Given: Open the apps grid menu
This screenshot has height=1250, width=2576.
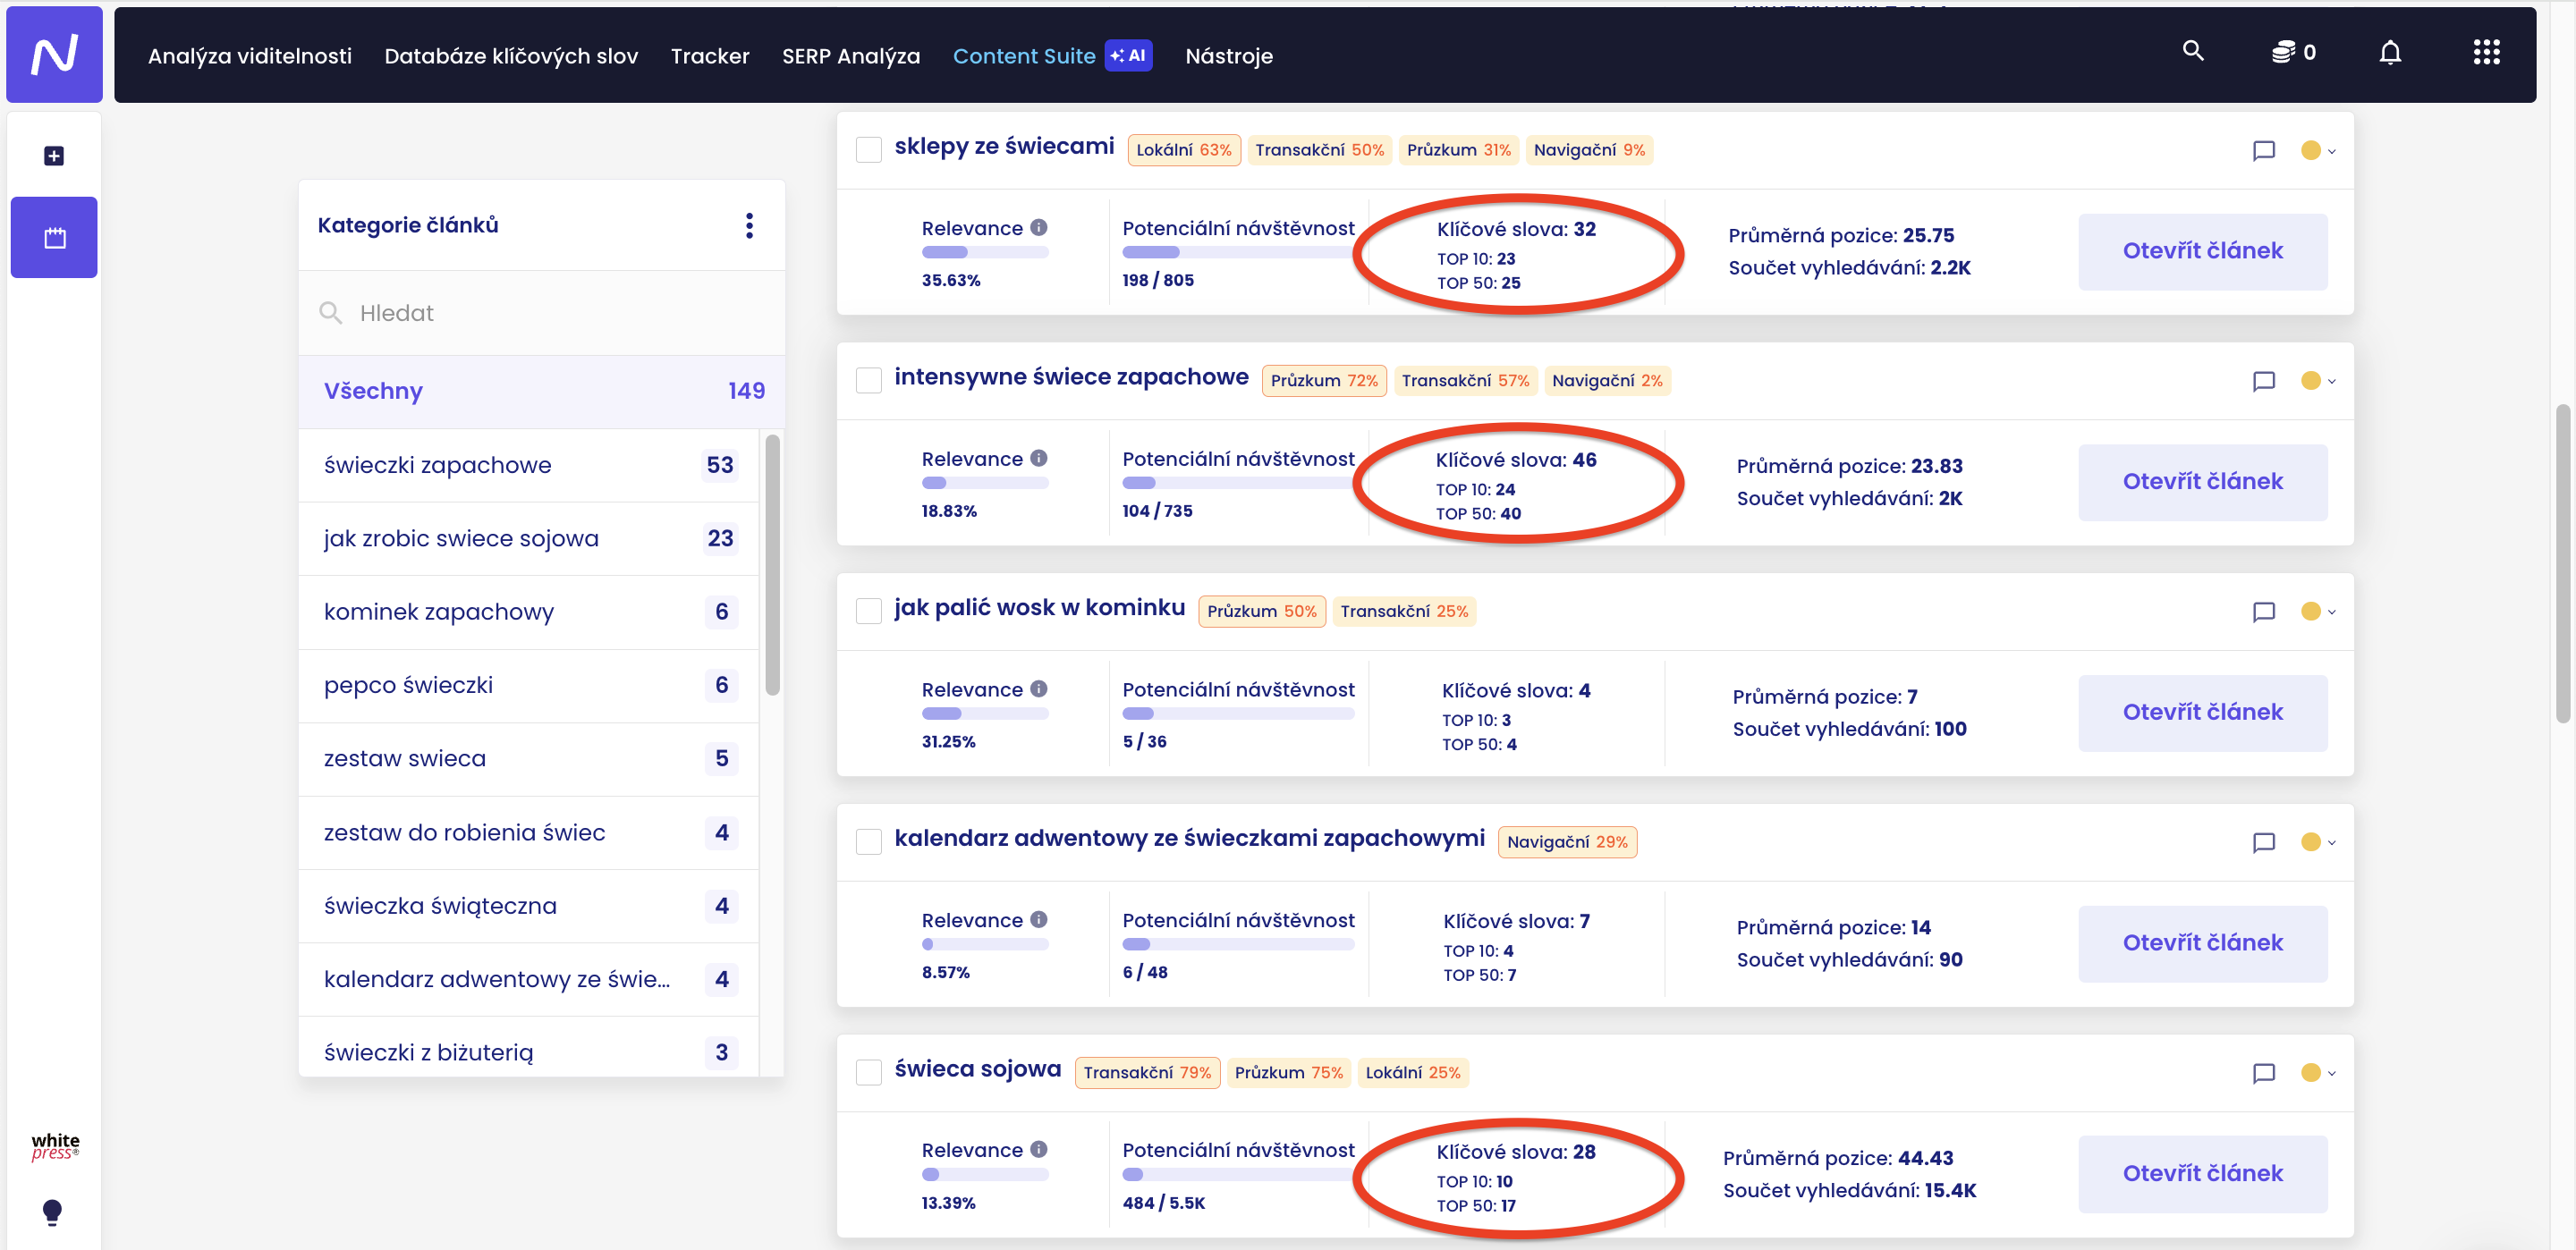Looking at the screenshot, I should click(2486, 53).
